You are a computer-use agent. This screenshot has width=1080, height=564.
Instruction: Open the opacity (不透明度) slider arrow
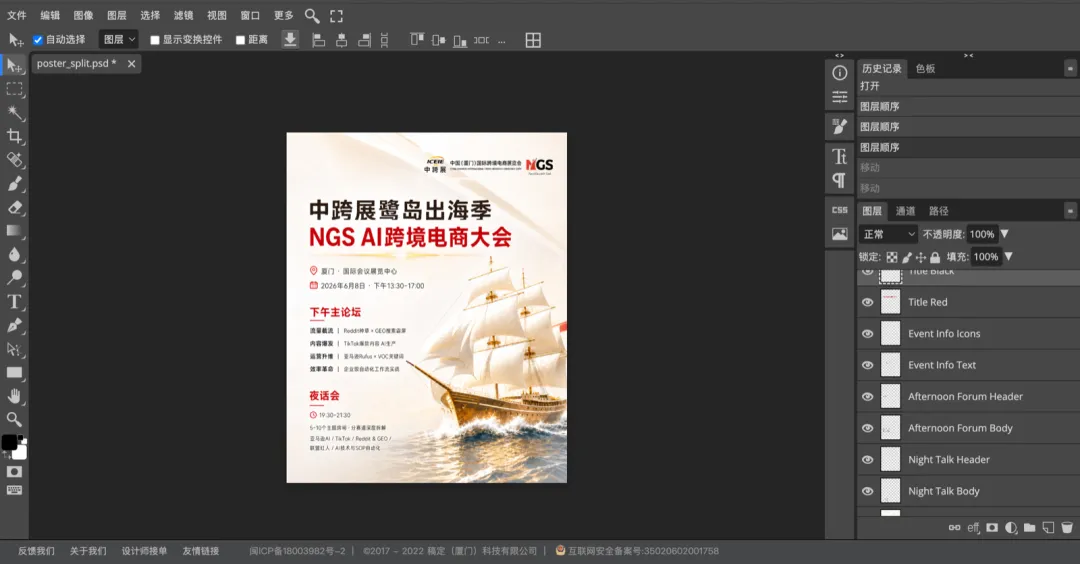[x=1004, y=234]
